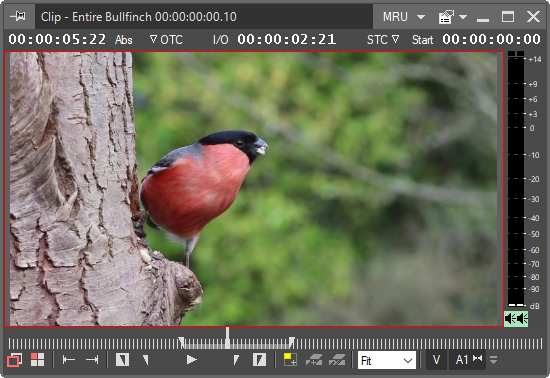Click the MRU label in the title bar
This screenshot has width=550, height=378.
pos(395,16)
